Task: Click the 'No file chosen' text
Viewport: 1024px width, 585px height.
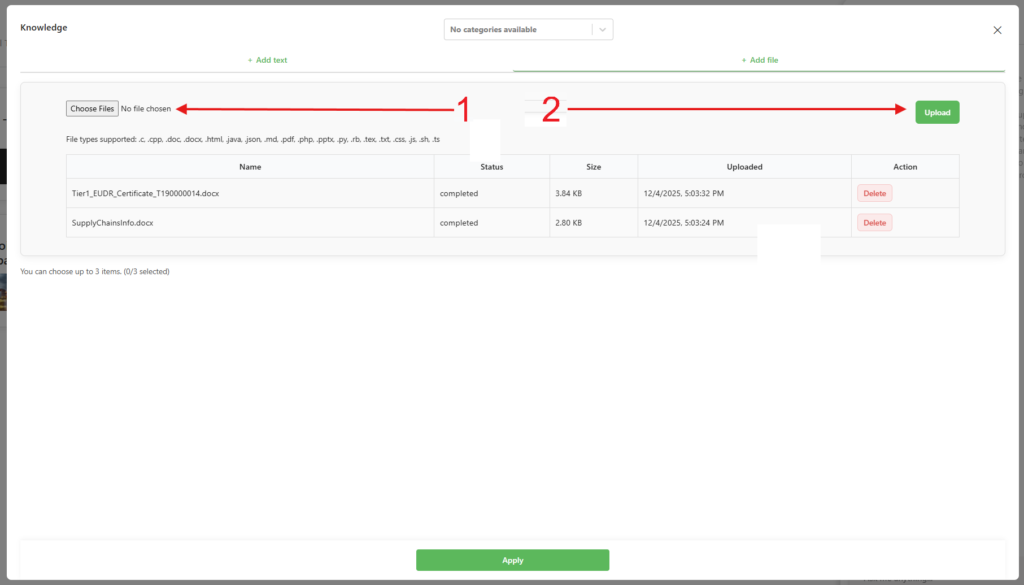Action: click(x=146, y=109)
